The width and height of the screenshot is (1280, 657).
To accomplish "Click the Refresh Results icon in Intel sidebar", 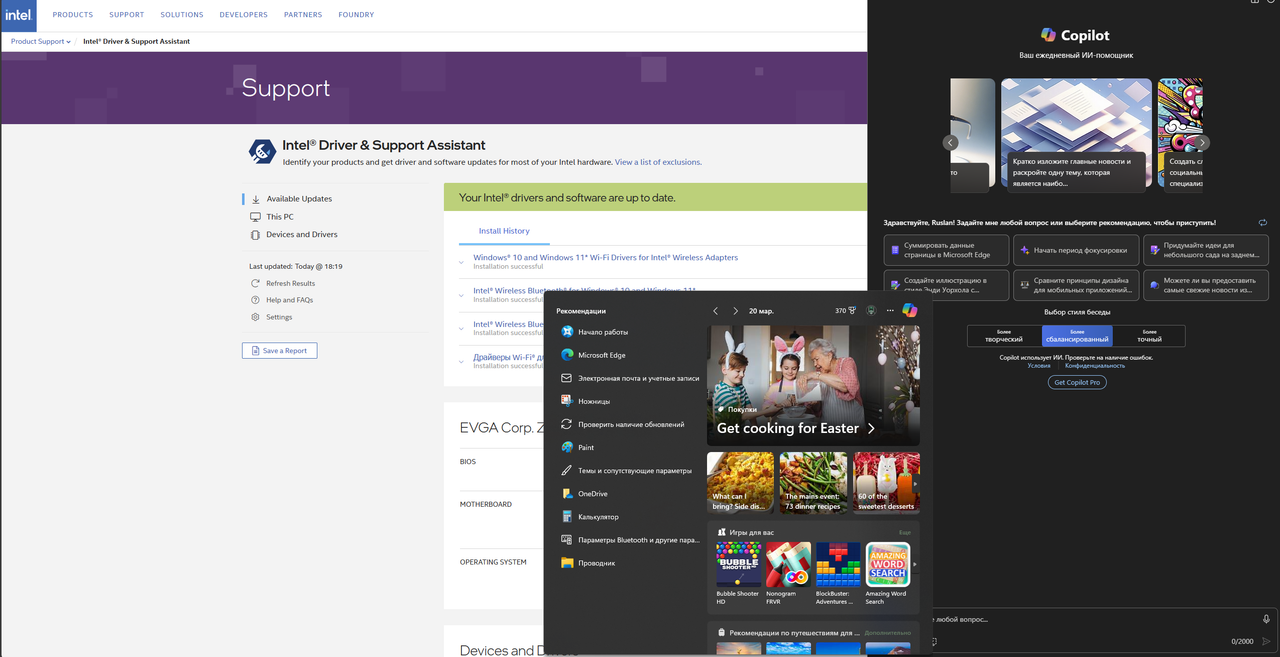I will (256, 283).
